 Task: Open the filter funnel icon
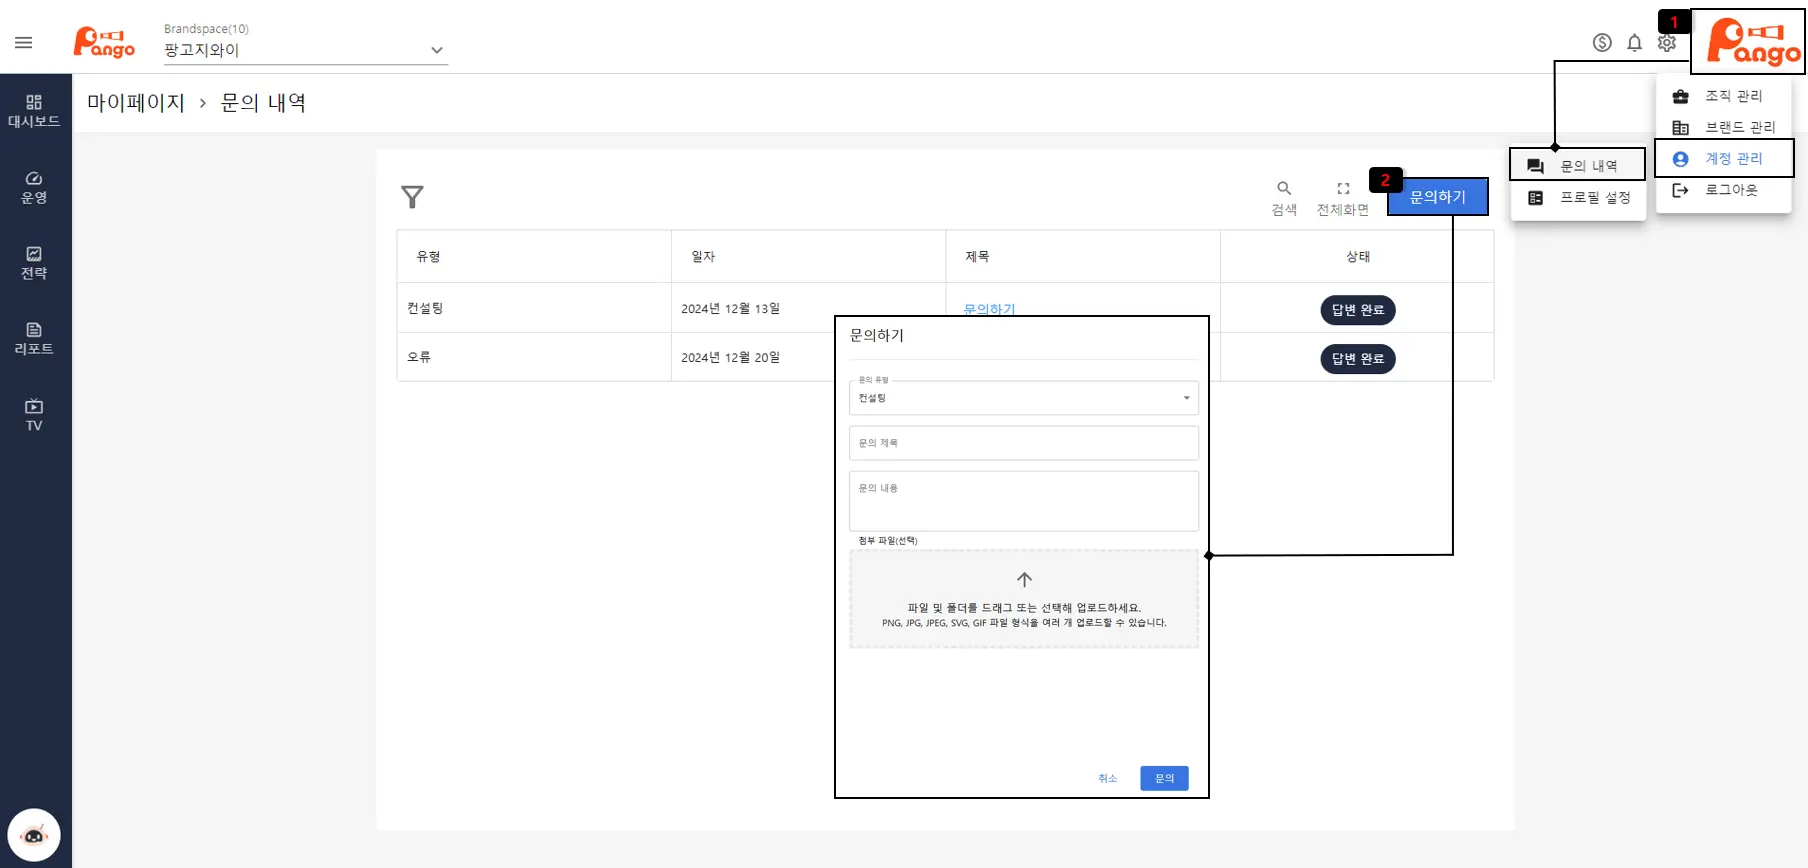point(412,197)
